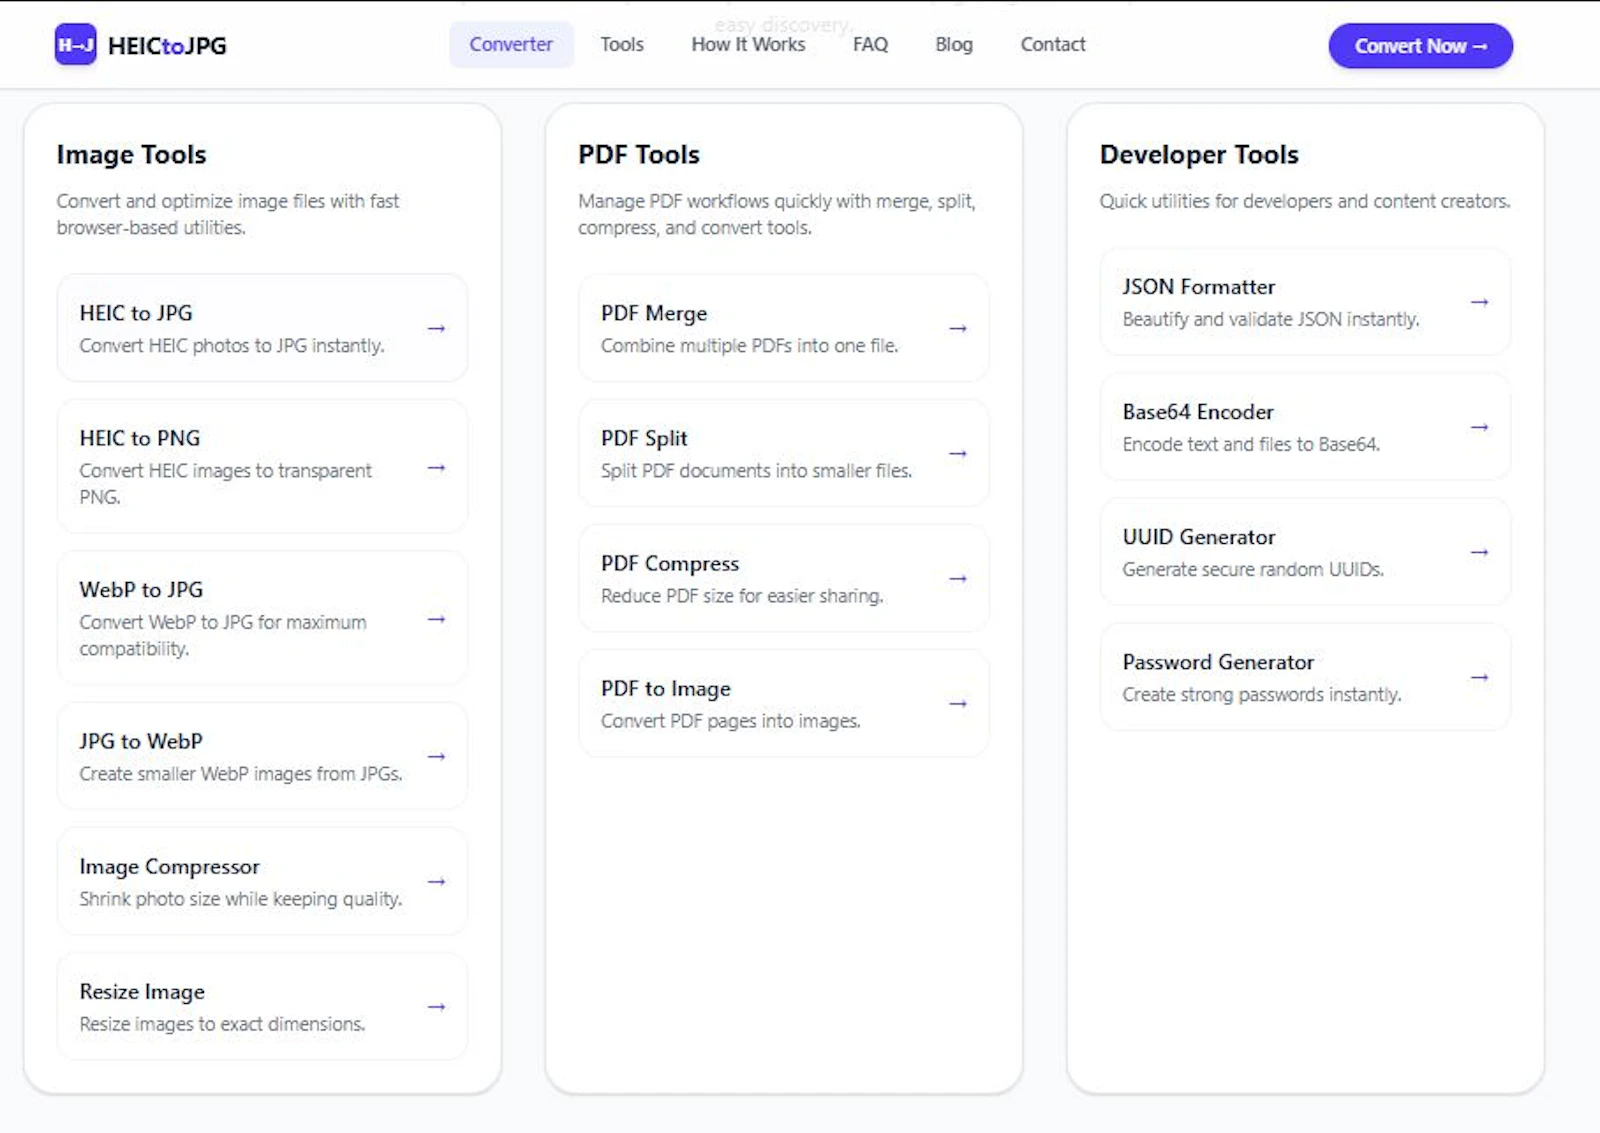Click arrow icon on PDF Compress card

tap(958, 579)
